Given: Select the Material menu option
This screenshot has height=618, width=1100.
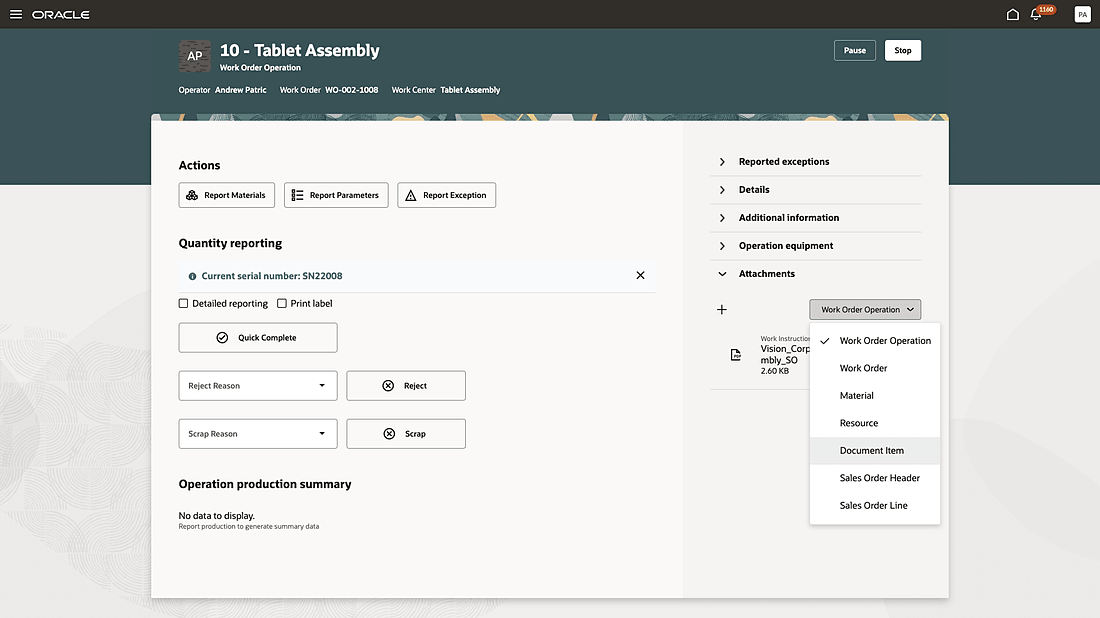Looking at the screenshot, I should [x=875, y=396].
